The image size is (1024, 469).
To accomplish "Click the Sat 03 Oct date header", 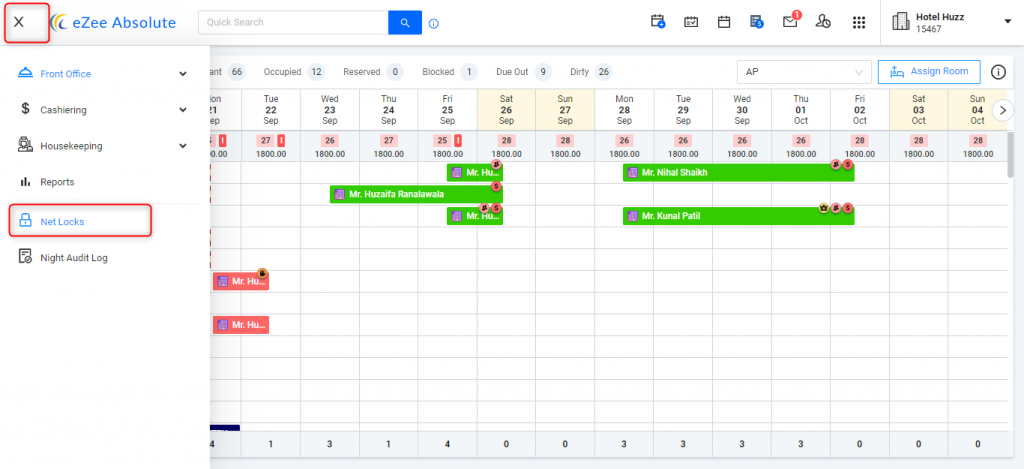I will [x=919, y=110].
